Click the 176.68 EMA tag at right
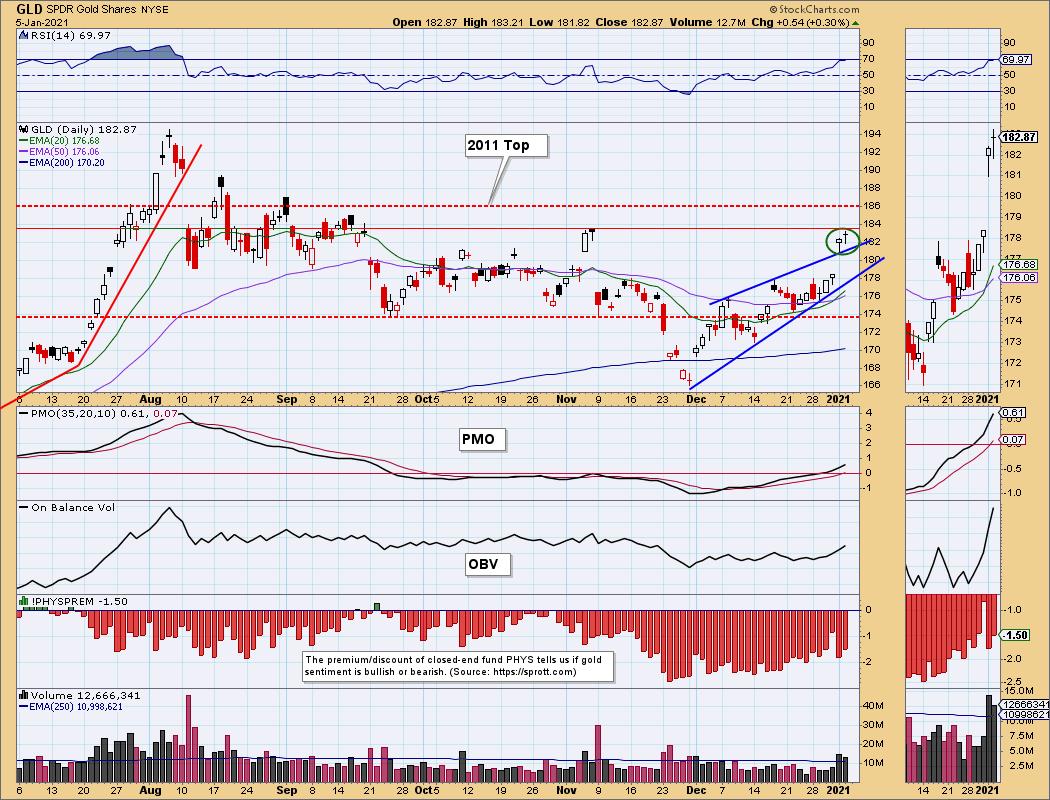The height and width of the screenshot is (800, 1050). pos(1021,264)
